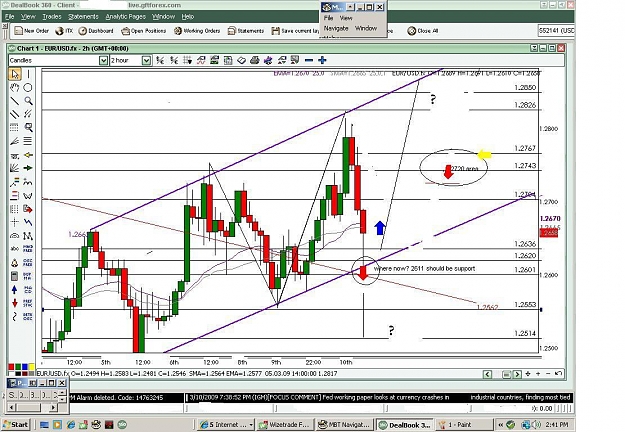Click chart scroll-right arrow button
The width and height of the screenshot is (625, 432).
[x=517, y=374]
